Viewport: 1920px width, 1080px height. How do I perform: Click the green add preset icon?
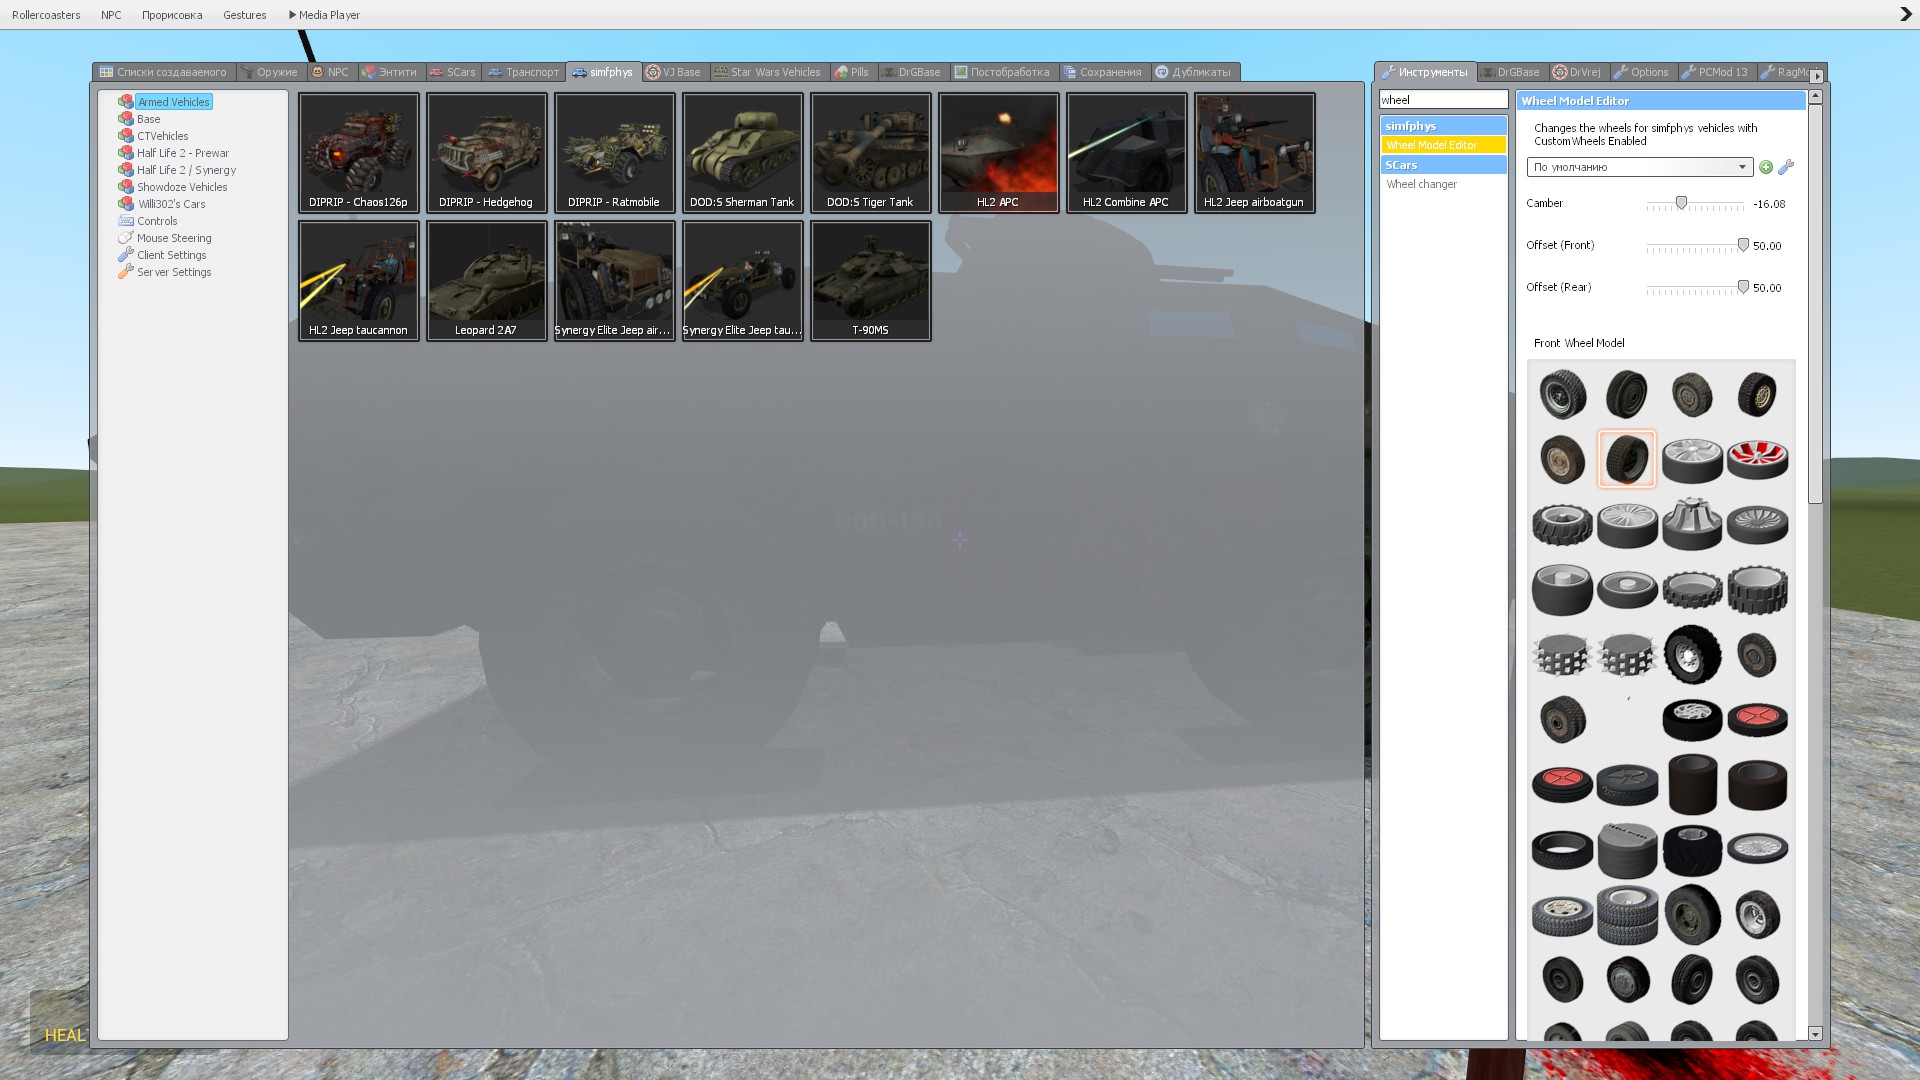click(1766, 167)
